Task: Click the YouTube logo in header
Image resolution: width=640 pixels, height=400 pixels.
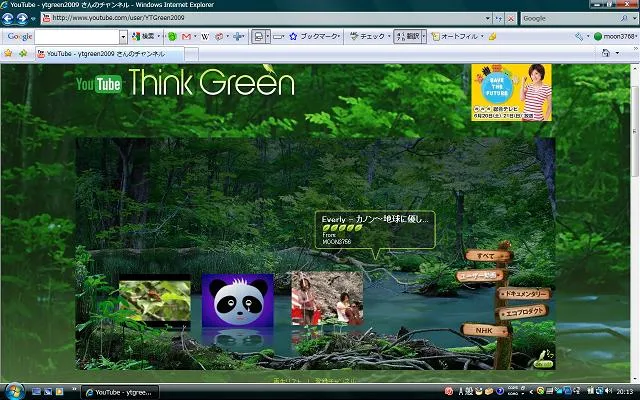Action: [x=99, y=84]
